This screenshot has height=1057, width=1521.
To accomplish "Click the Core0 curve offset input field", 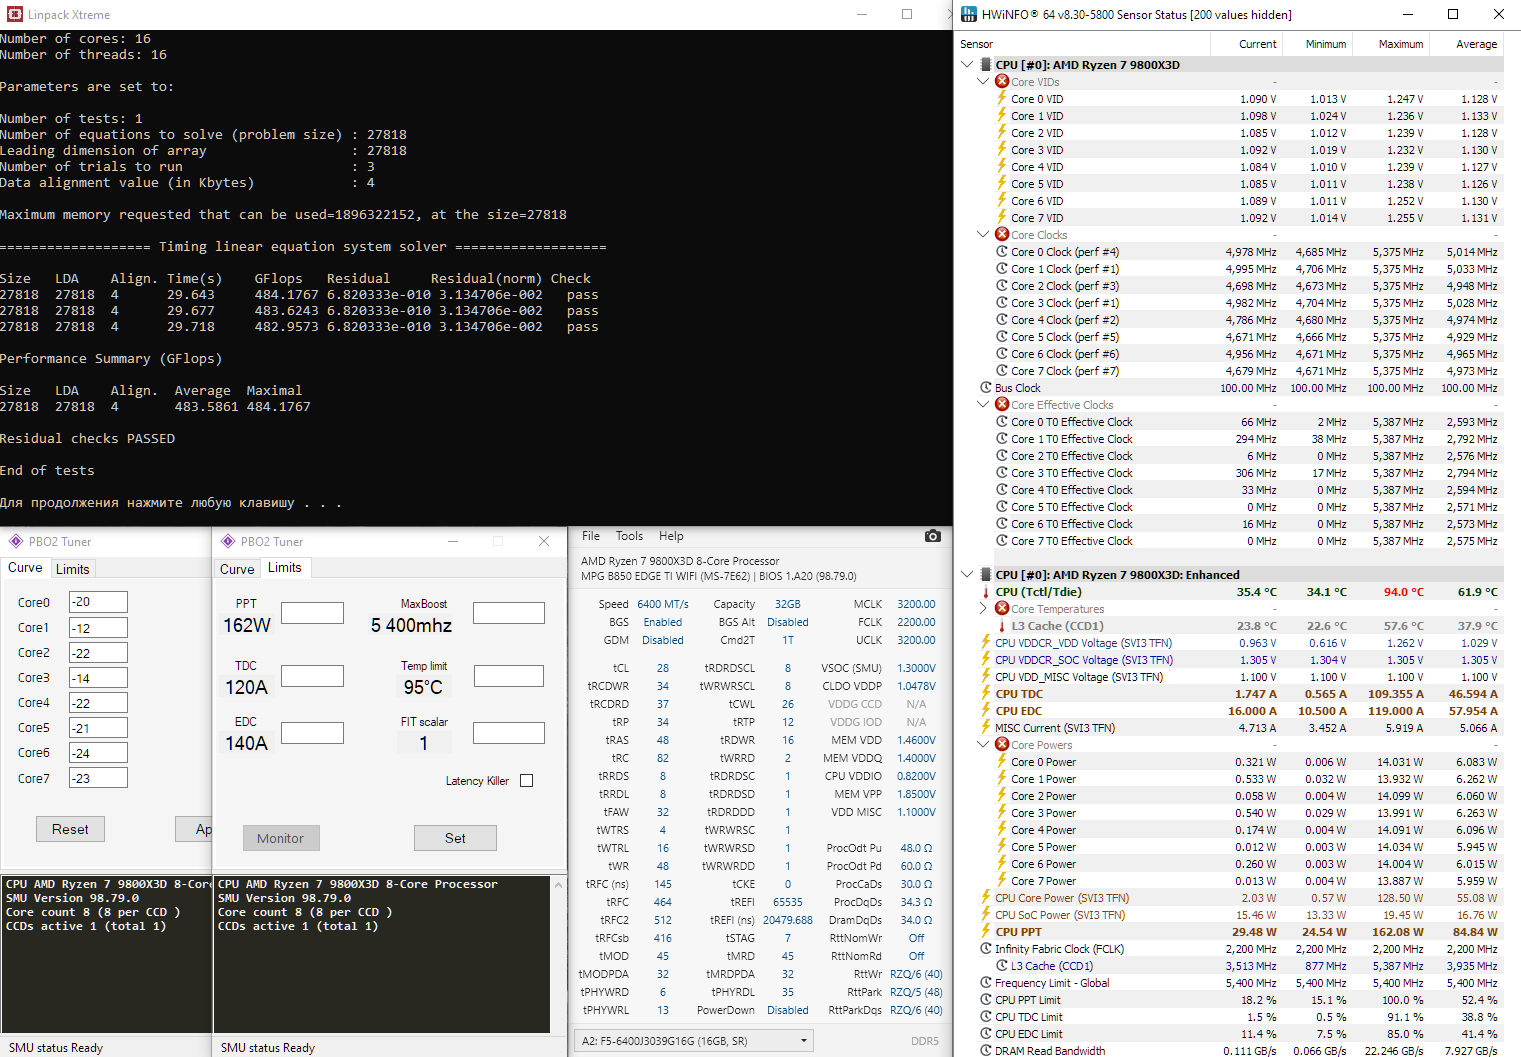I will (98, 602).
